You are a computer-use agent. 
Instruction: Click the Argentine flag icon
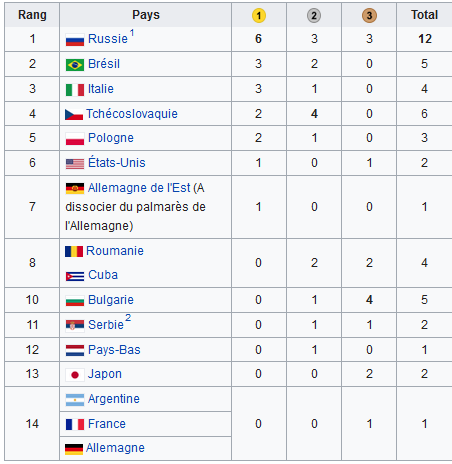pyautogui.click(x=75, y=400)
